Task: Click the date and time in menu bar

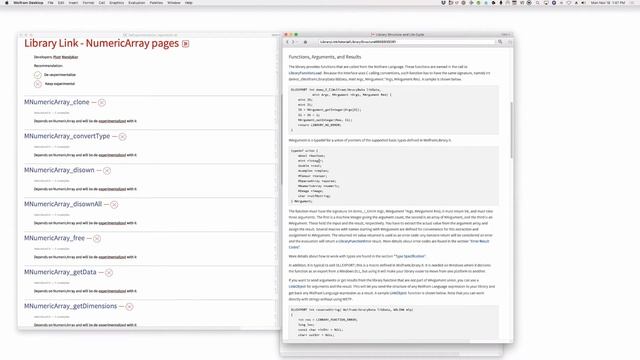Action: coord(608,2)
